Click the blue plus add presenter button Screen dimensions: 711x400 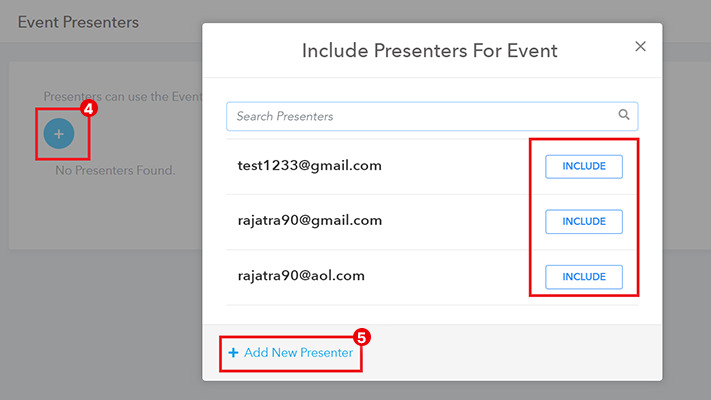click(58, 133)
